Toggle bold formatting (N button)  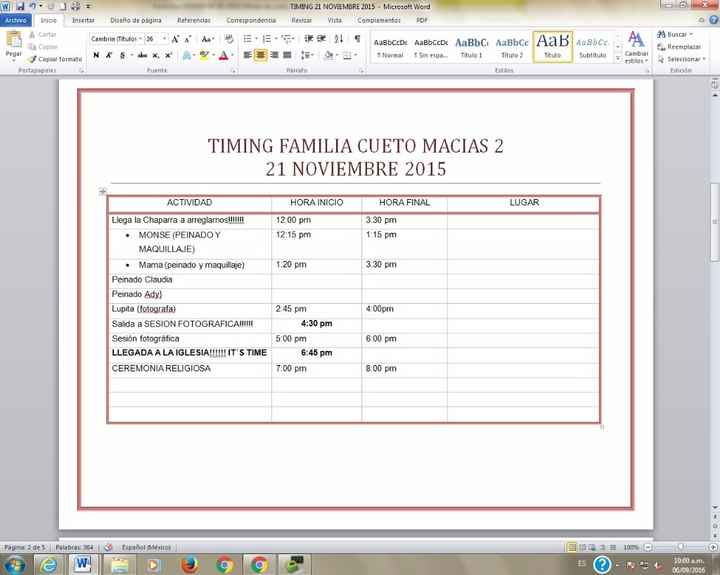96,55
